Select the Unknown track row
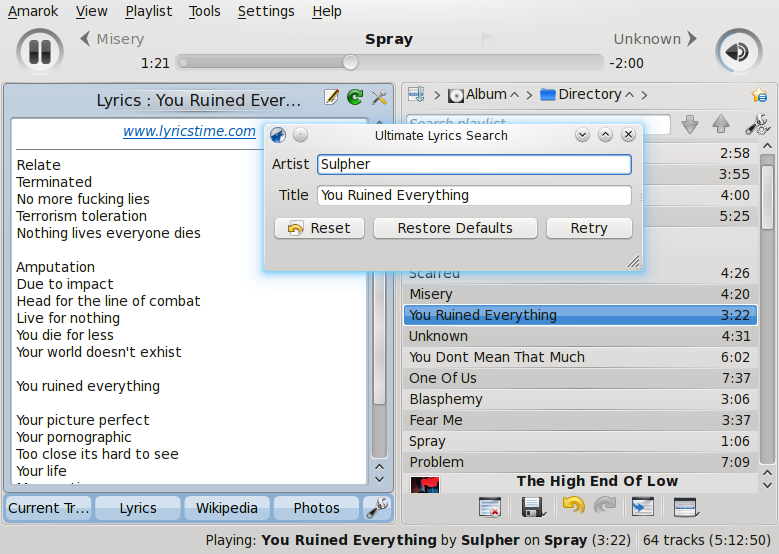The height and width of the screenshot is (554, 779). pyautogui.click(x=580, y=336)
